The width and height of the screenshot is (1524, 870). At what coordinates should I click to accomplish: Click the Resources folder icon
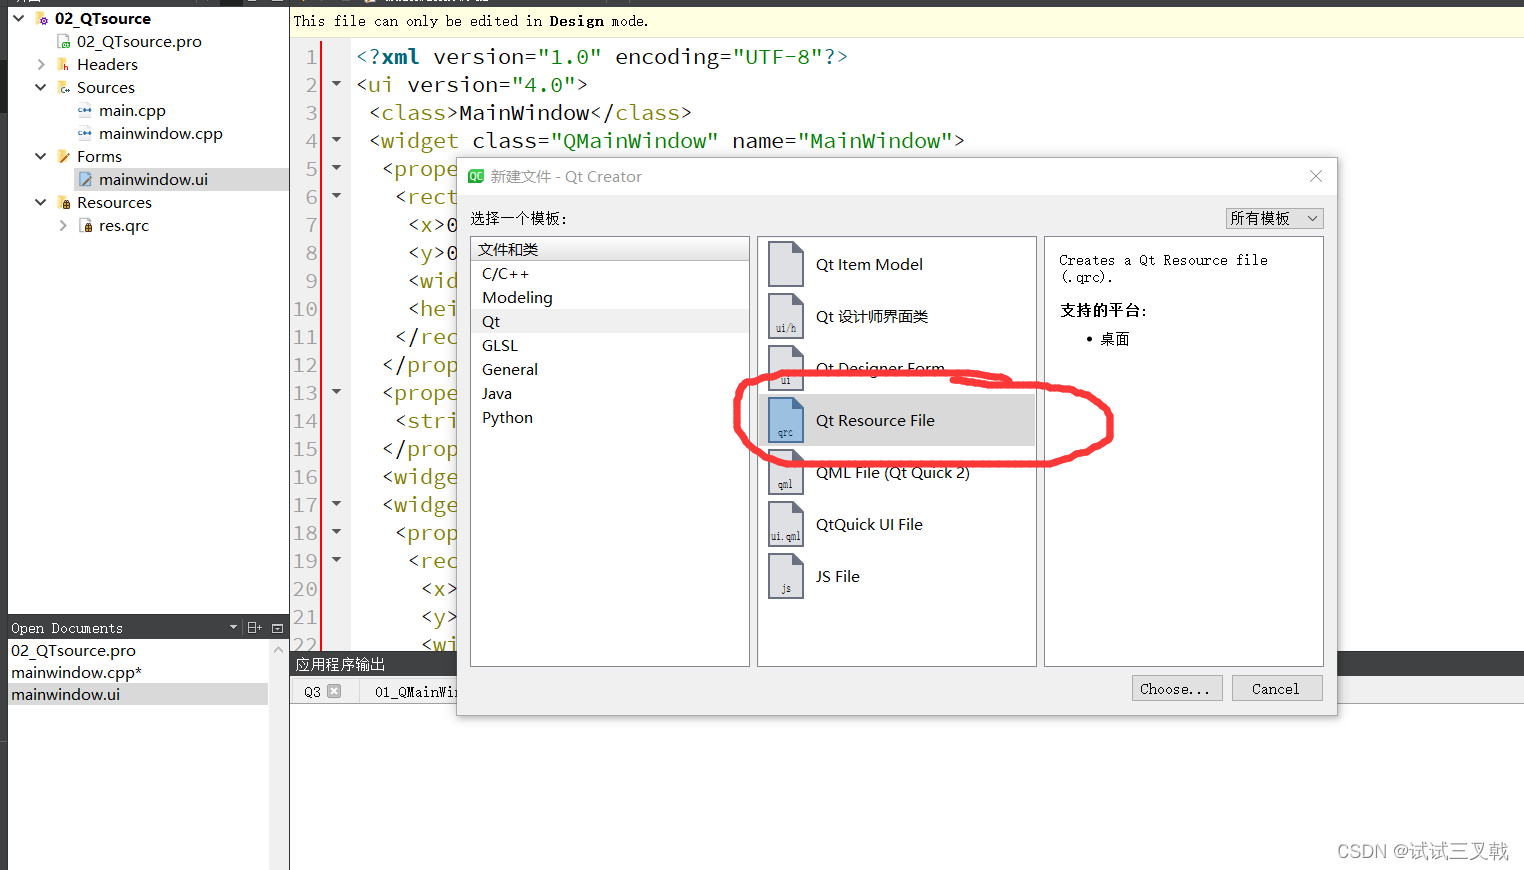click(x=64, y=202)
